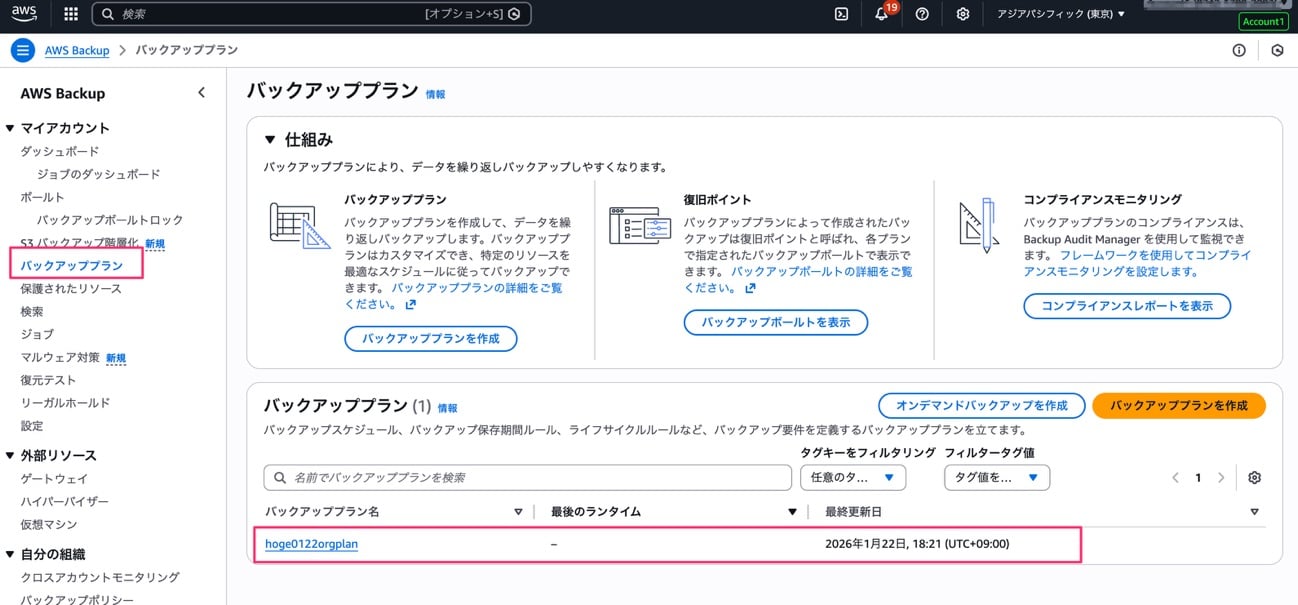Viewport: 1298px width, 605px height.
Task: Open the help question mark icon
Action: pyautogui.click(x=922, y=14)
